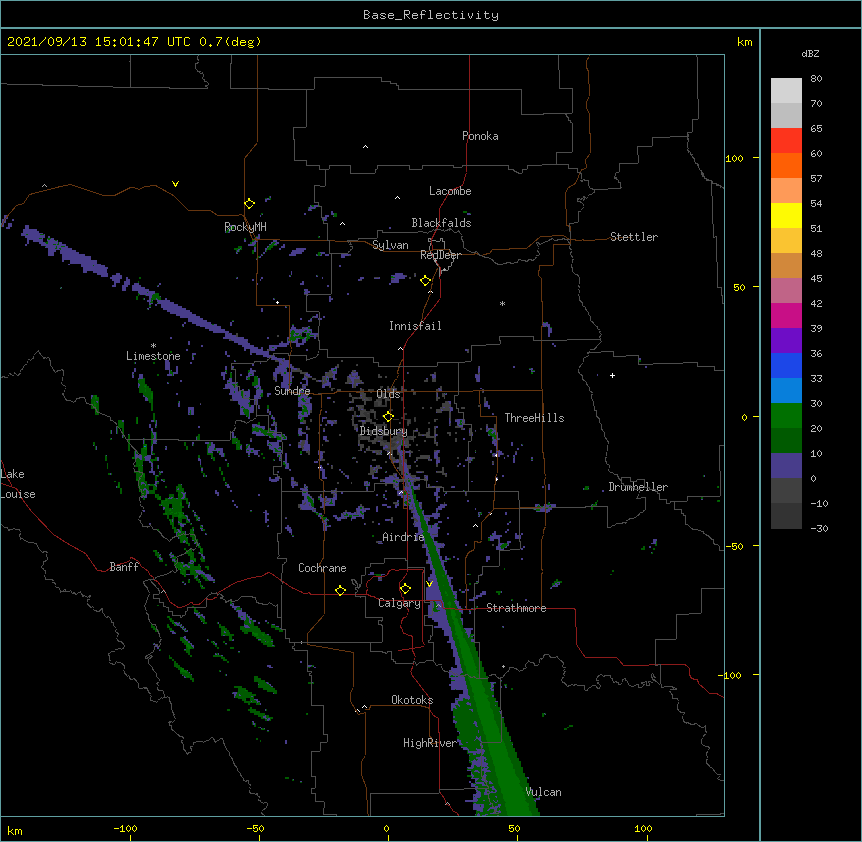The width and height of the screenshot is (862, 842).
Task: Pick the red 60-65 dBZ legend swatch
Action: [x=786, y=141]
